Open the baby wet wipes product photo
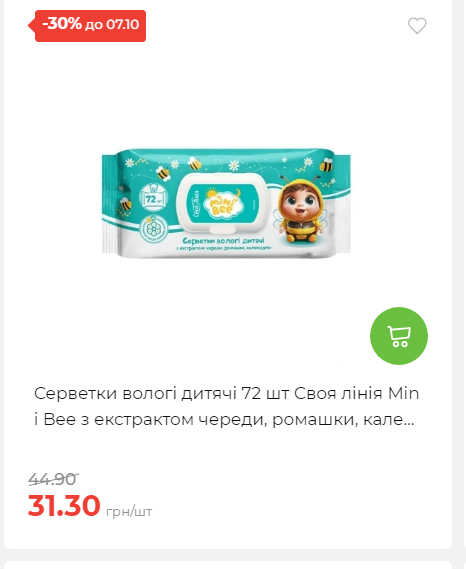 click(x=226, y=202)
